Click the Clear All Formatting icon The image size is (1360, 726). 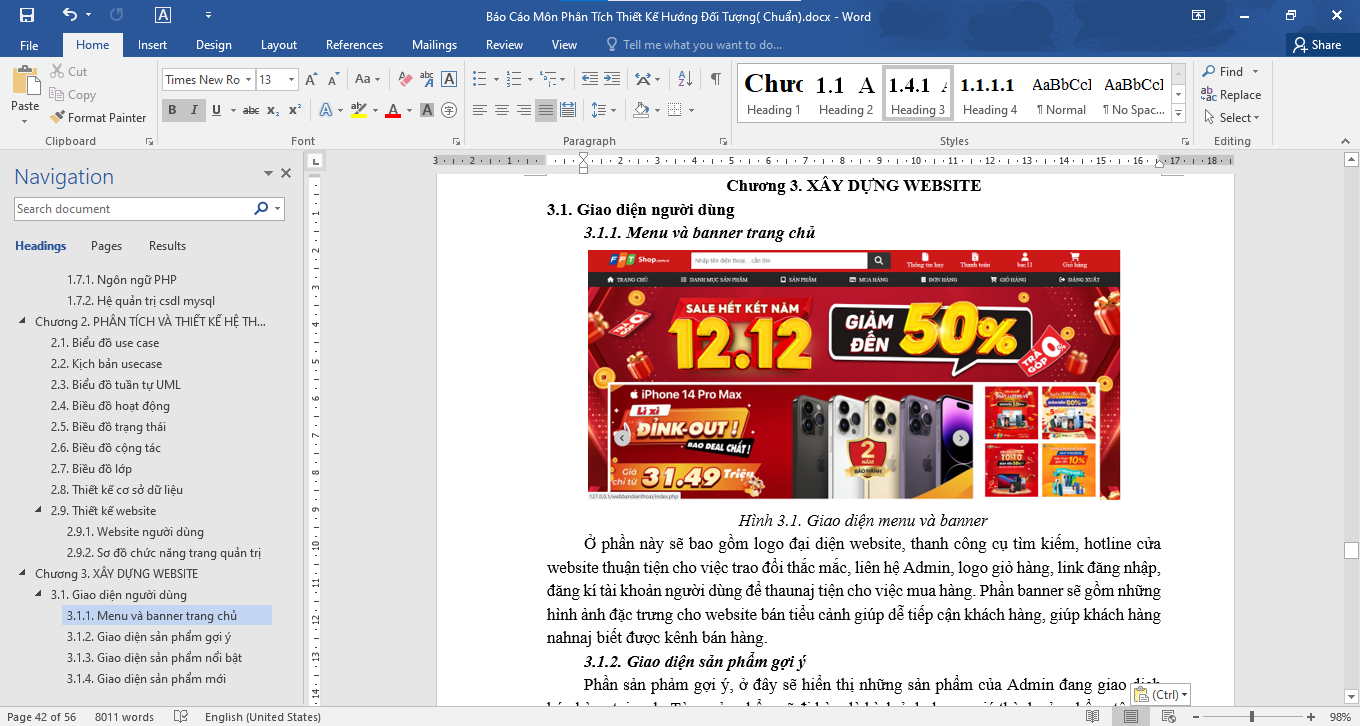(405, 79)
